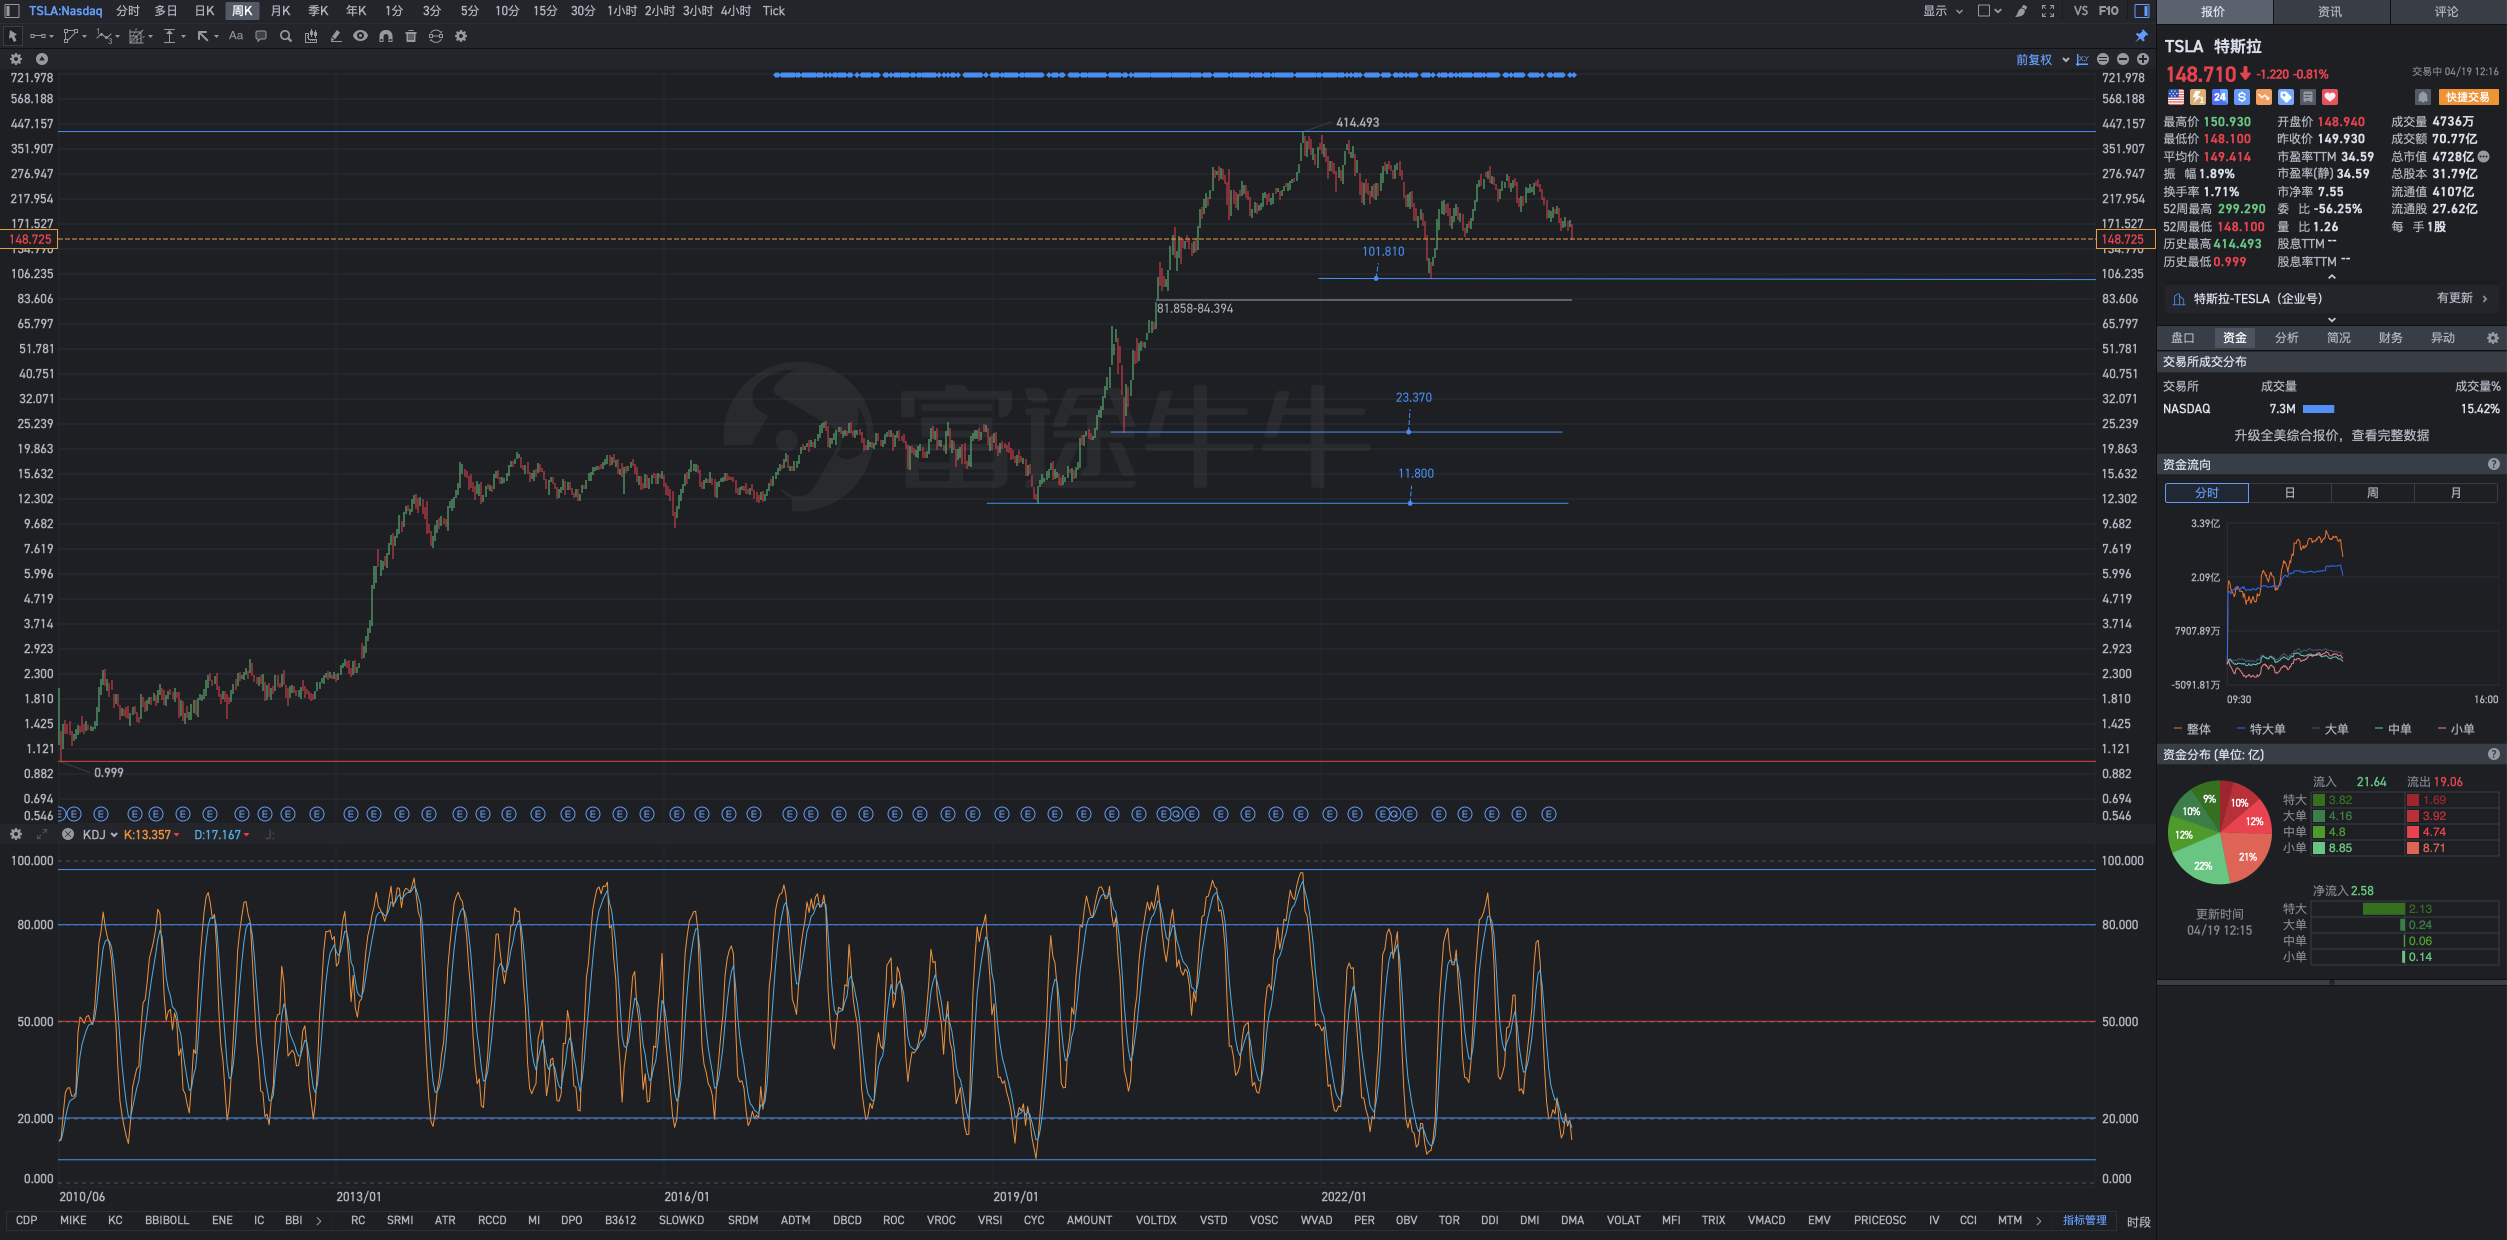Switch chart to 日K period
Screen dimensions: 2507x1240
[x=204, y=11]
